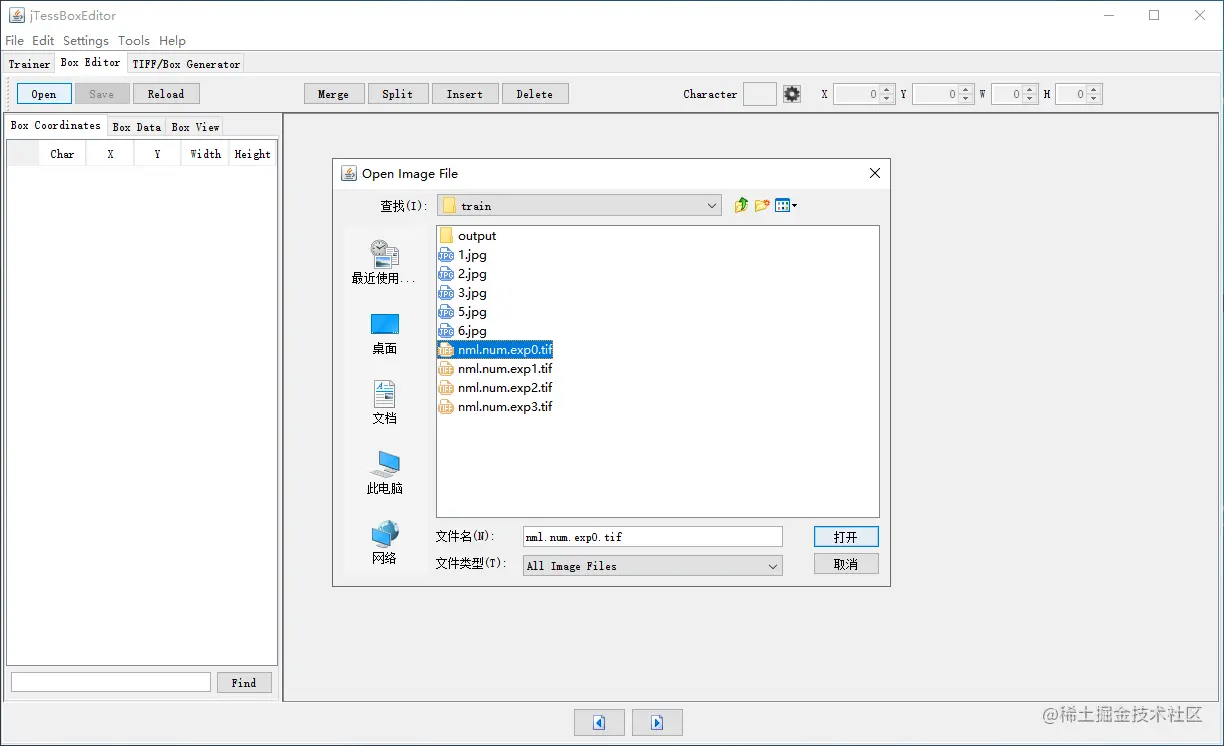Select file 3.jpg
The image size is (1224, 746).
coord(463,293)
